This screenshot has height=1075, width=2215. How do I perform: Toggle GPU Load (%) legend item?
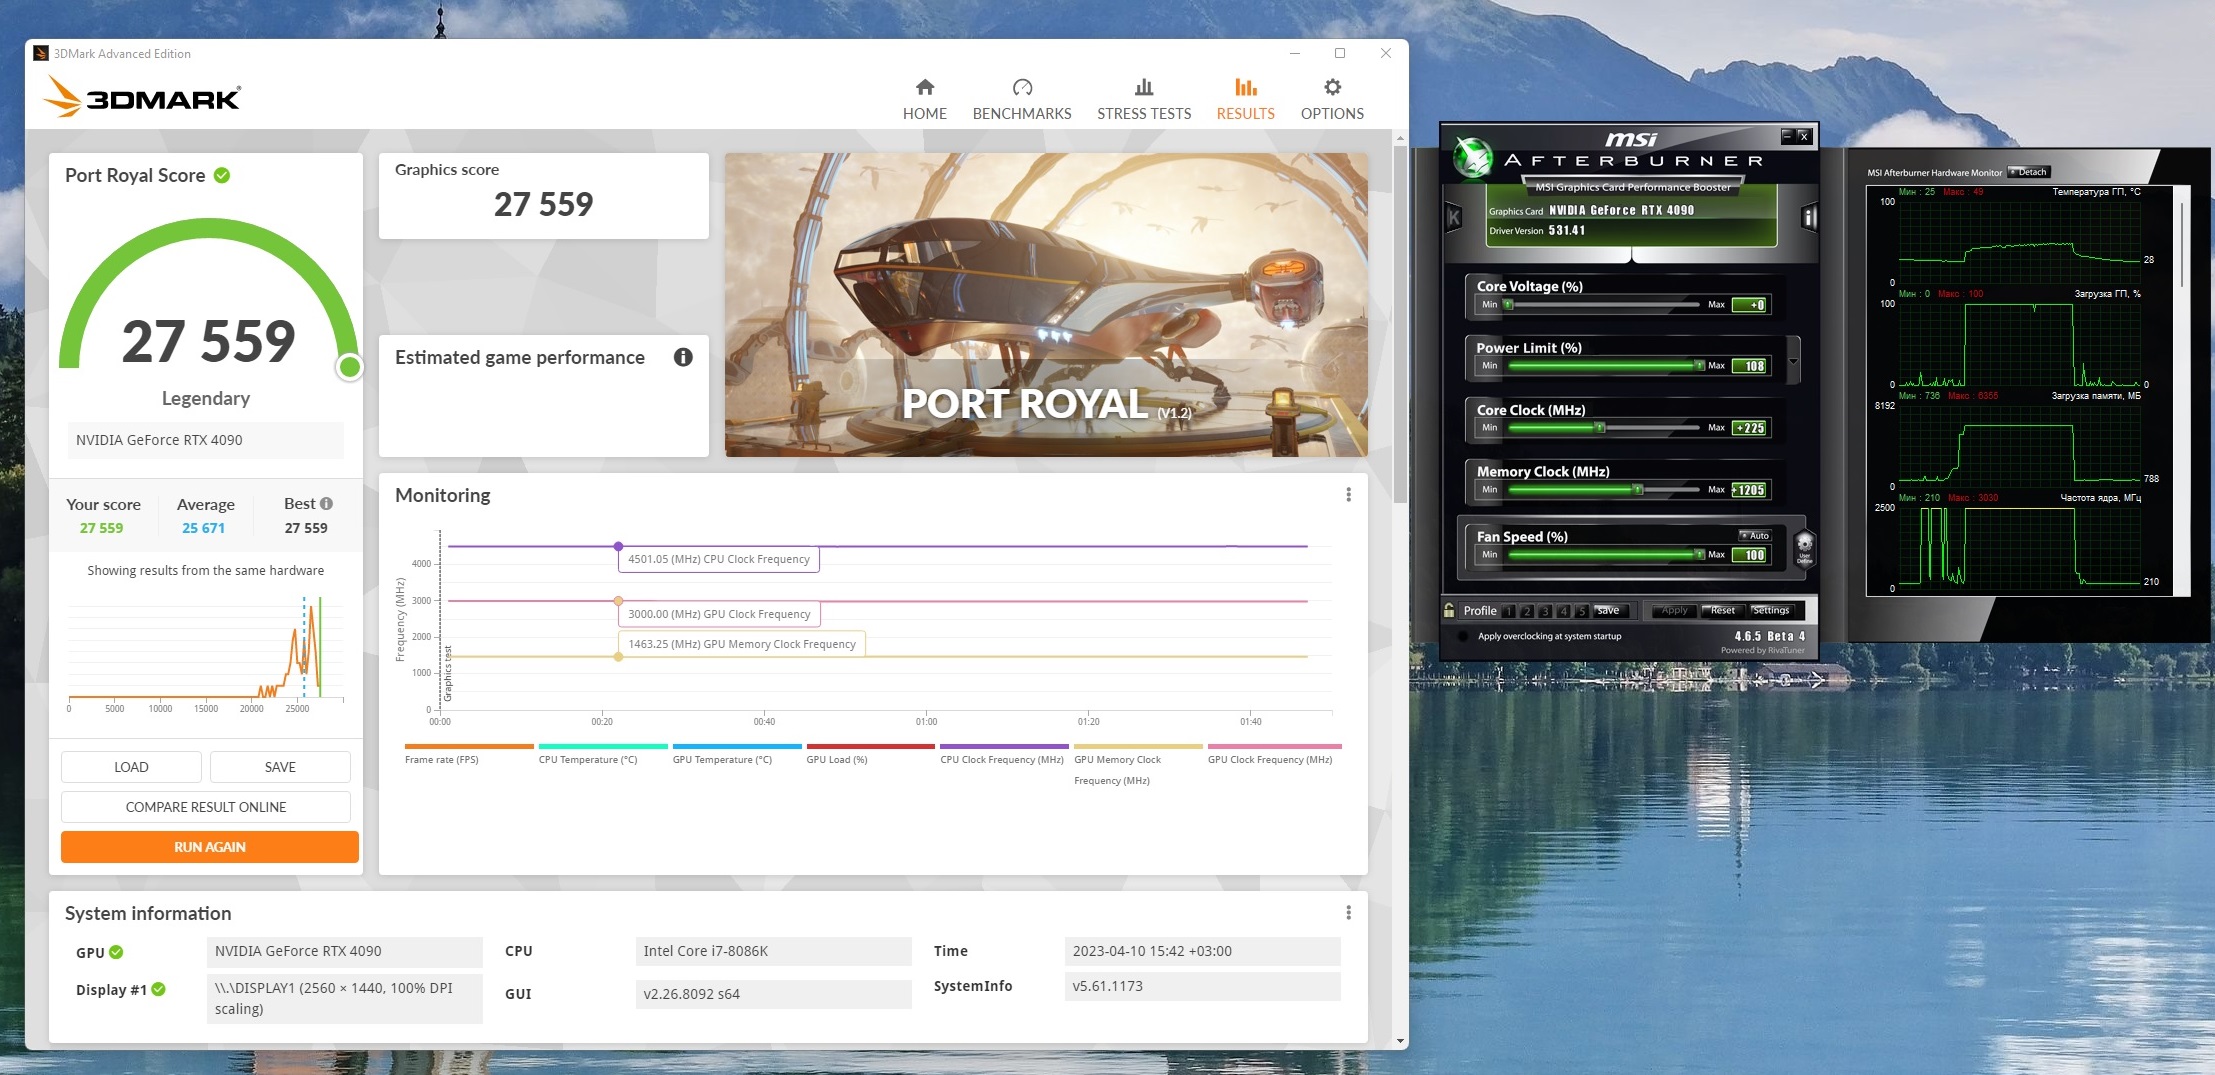[870, 754]
